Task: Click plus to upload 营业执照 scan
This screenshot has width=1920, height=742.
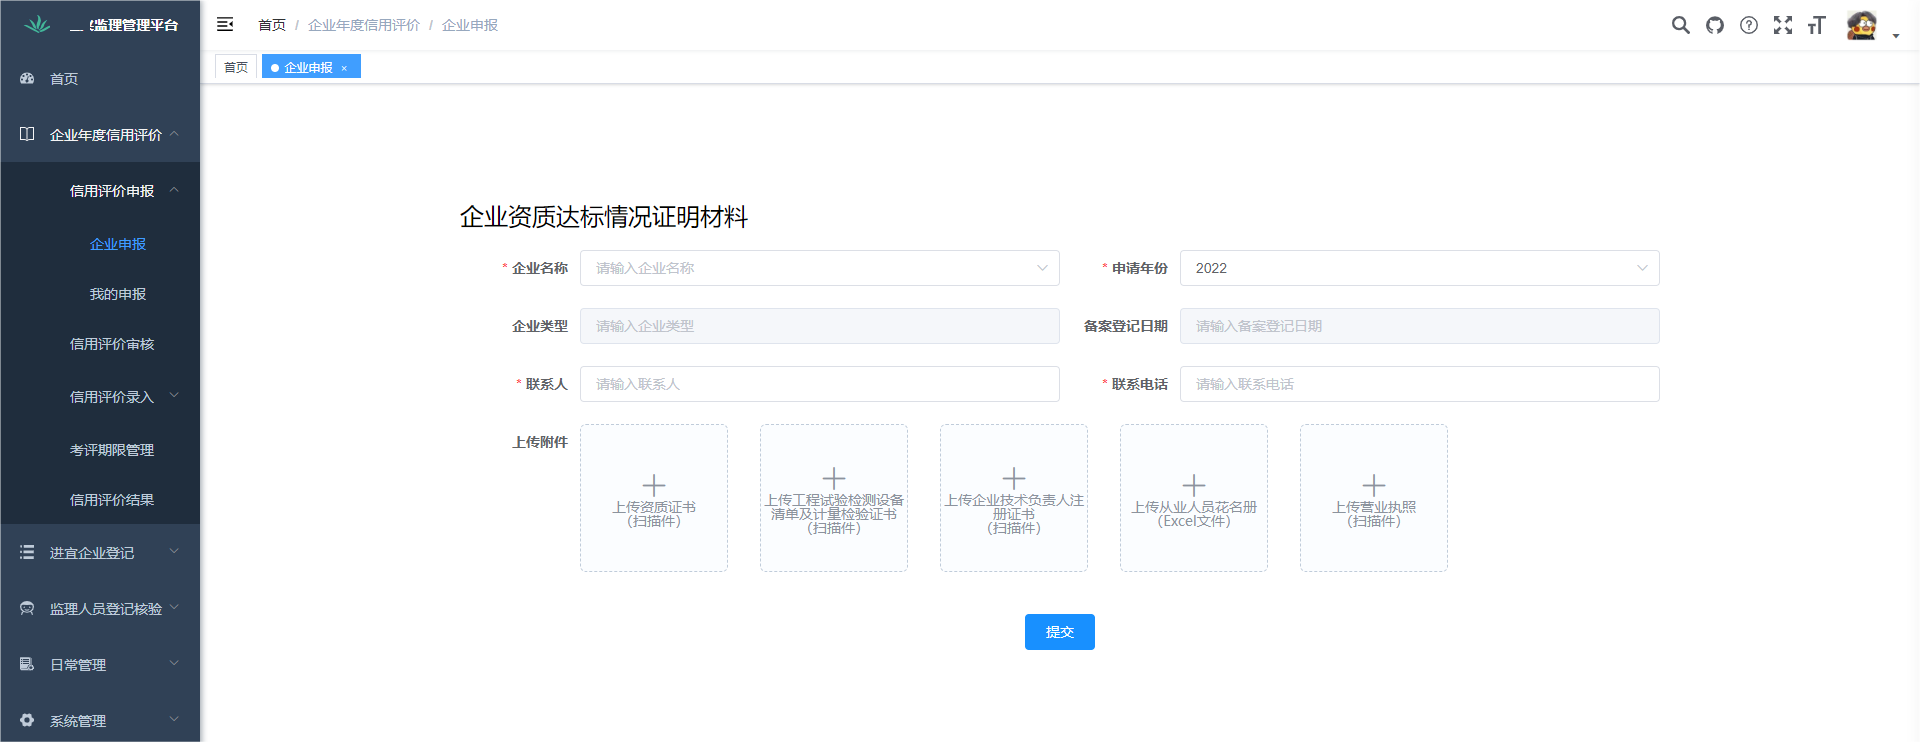Action: (x=1373, y=486)
